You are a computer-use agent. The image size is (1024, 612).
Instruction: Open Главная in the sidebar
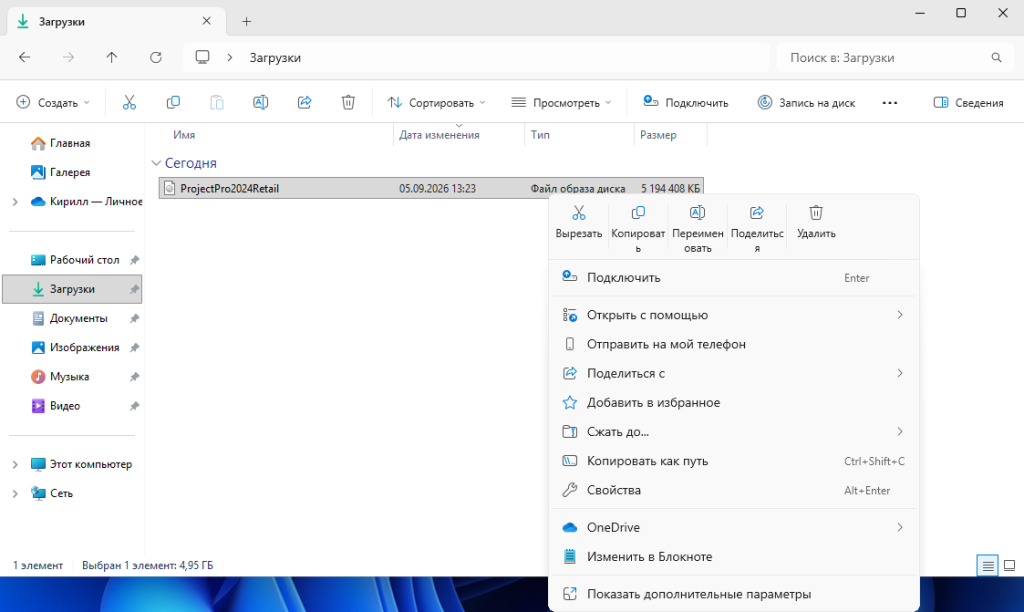click(72, 143)
